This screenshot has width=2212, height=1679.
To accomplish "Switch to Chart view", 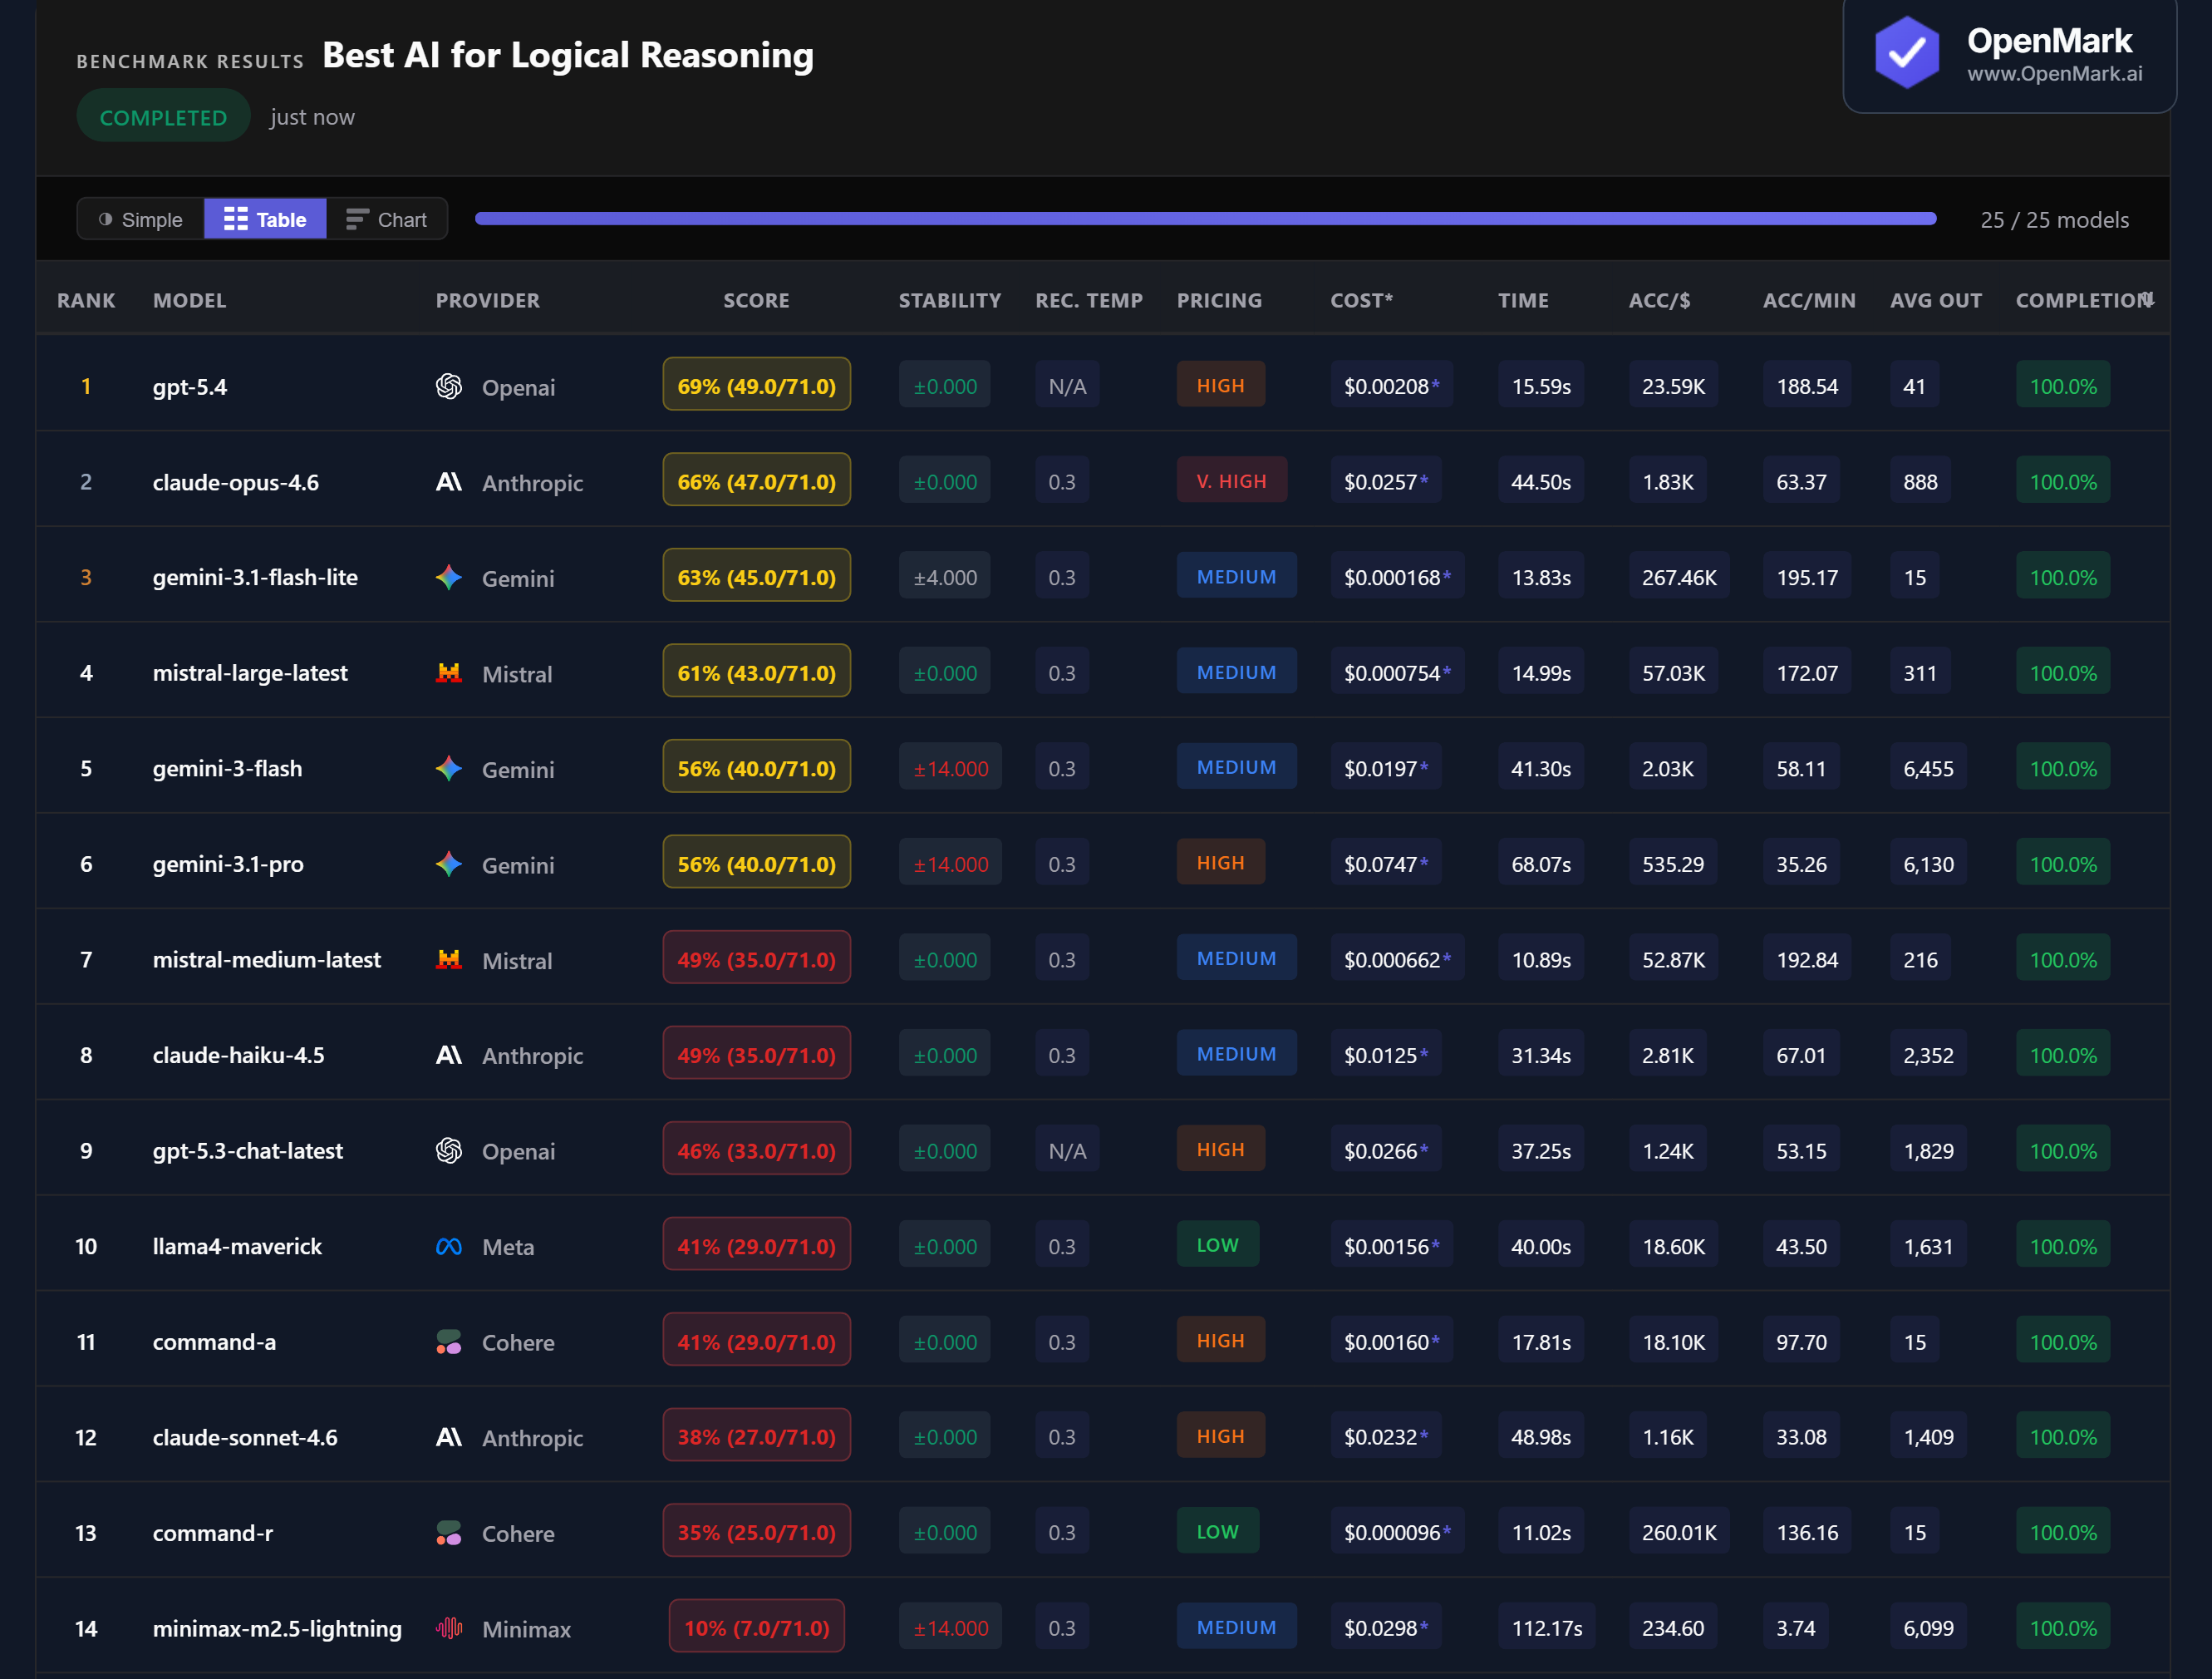I will coord(387,220).
